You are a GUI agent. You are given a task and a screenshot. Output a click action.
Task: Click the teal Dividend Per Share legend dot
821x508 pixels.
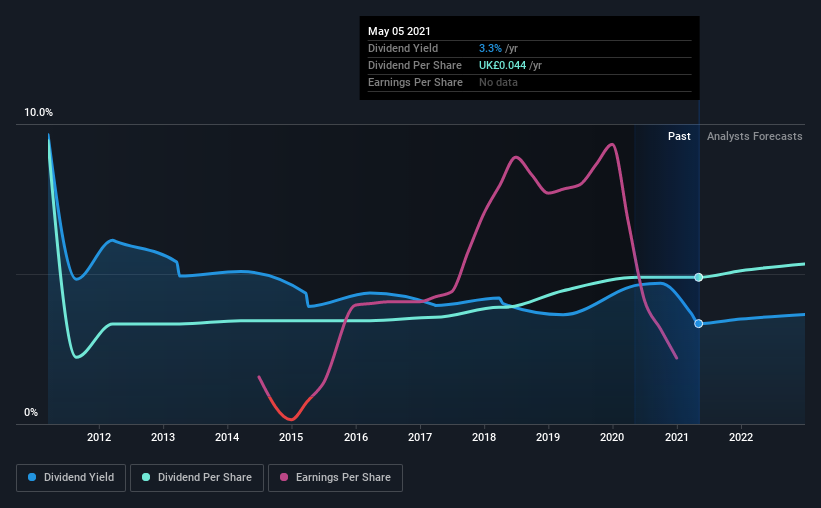tap(146, 477)
